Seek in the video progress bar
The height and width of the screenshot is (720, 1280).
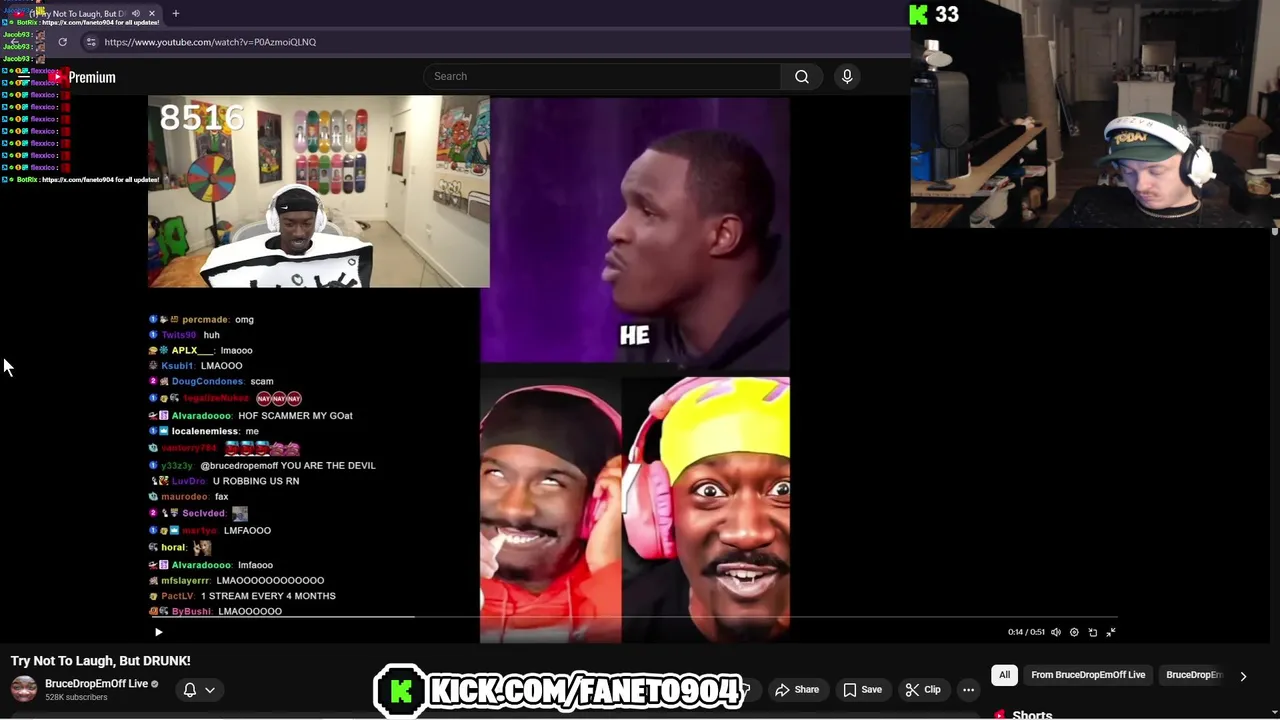click(635, 617)
